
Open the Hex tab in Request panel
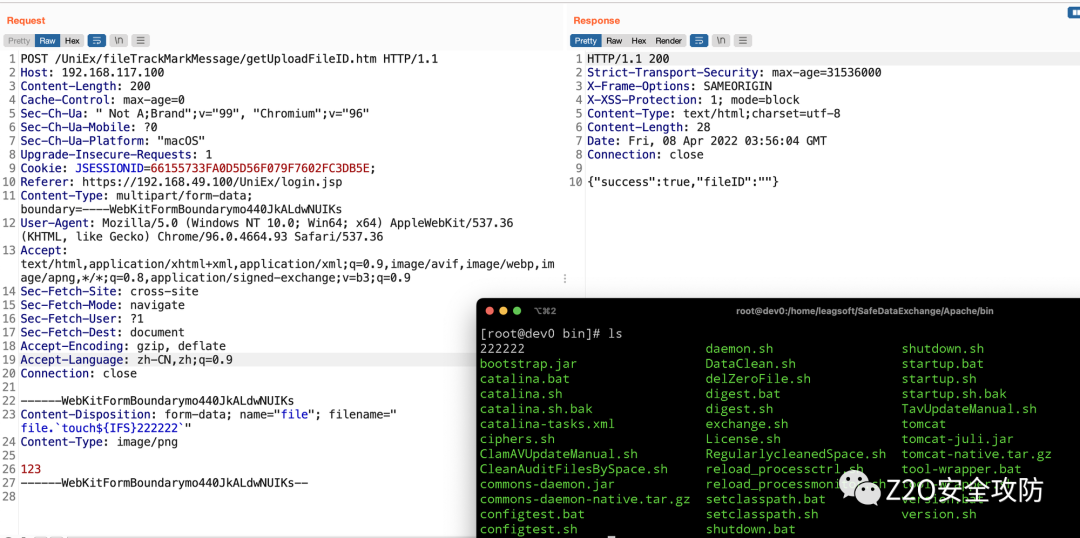tap(72, 41)
